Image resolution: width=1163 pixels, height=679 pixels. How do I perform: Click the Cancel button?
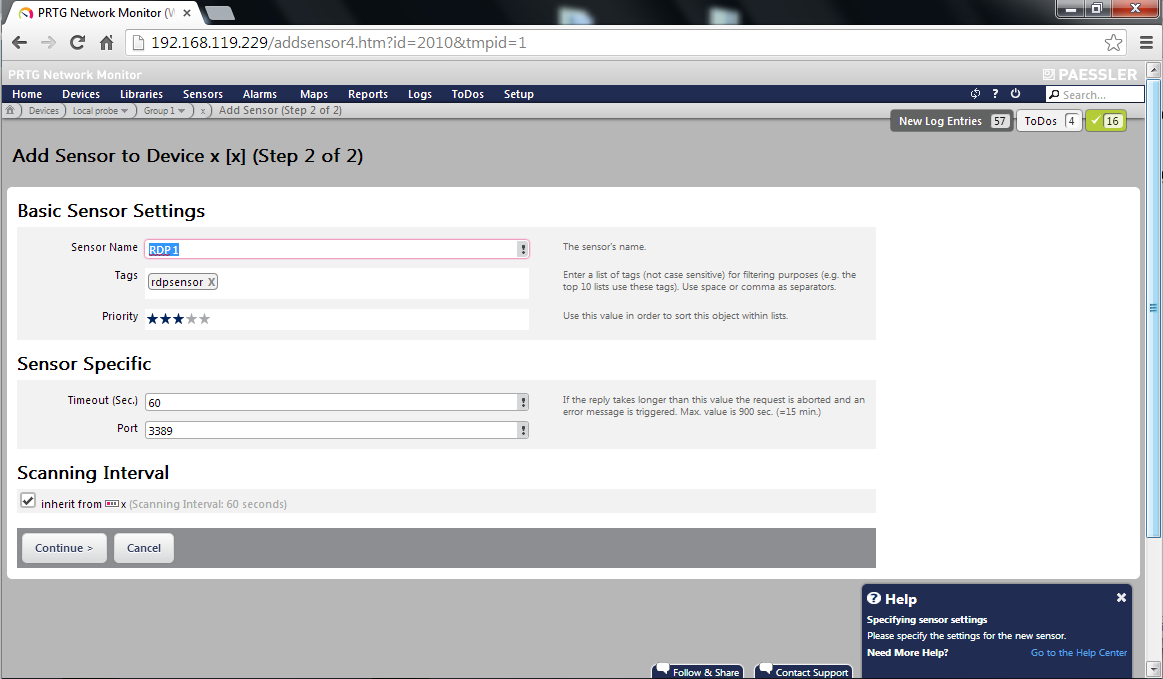point(143,548)
